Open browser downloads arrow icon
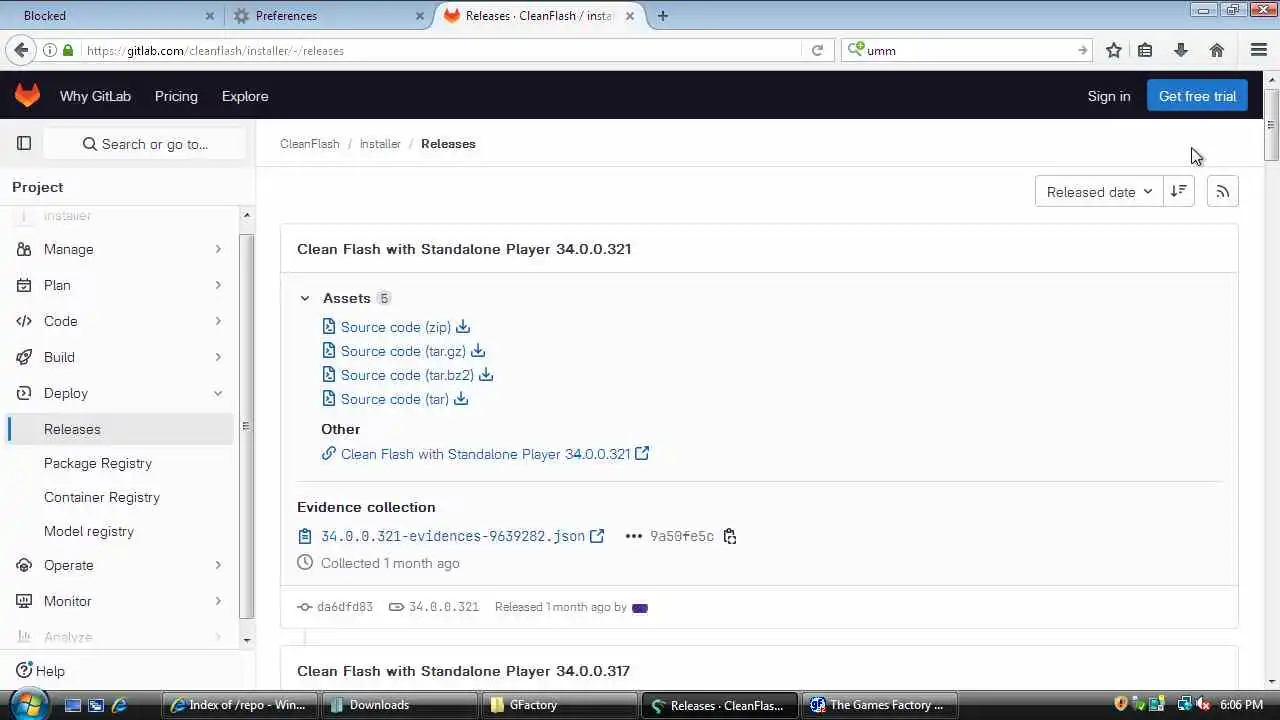Viewport: 1280px width, 720px height. tap(1181, 50)
